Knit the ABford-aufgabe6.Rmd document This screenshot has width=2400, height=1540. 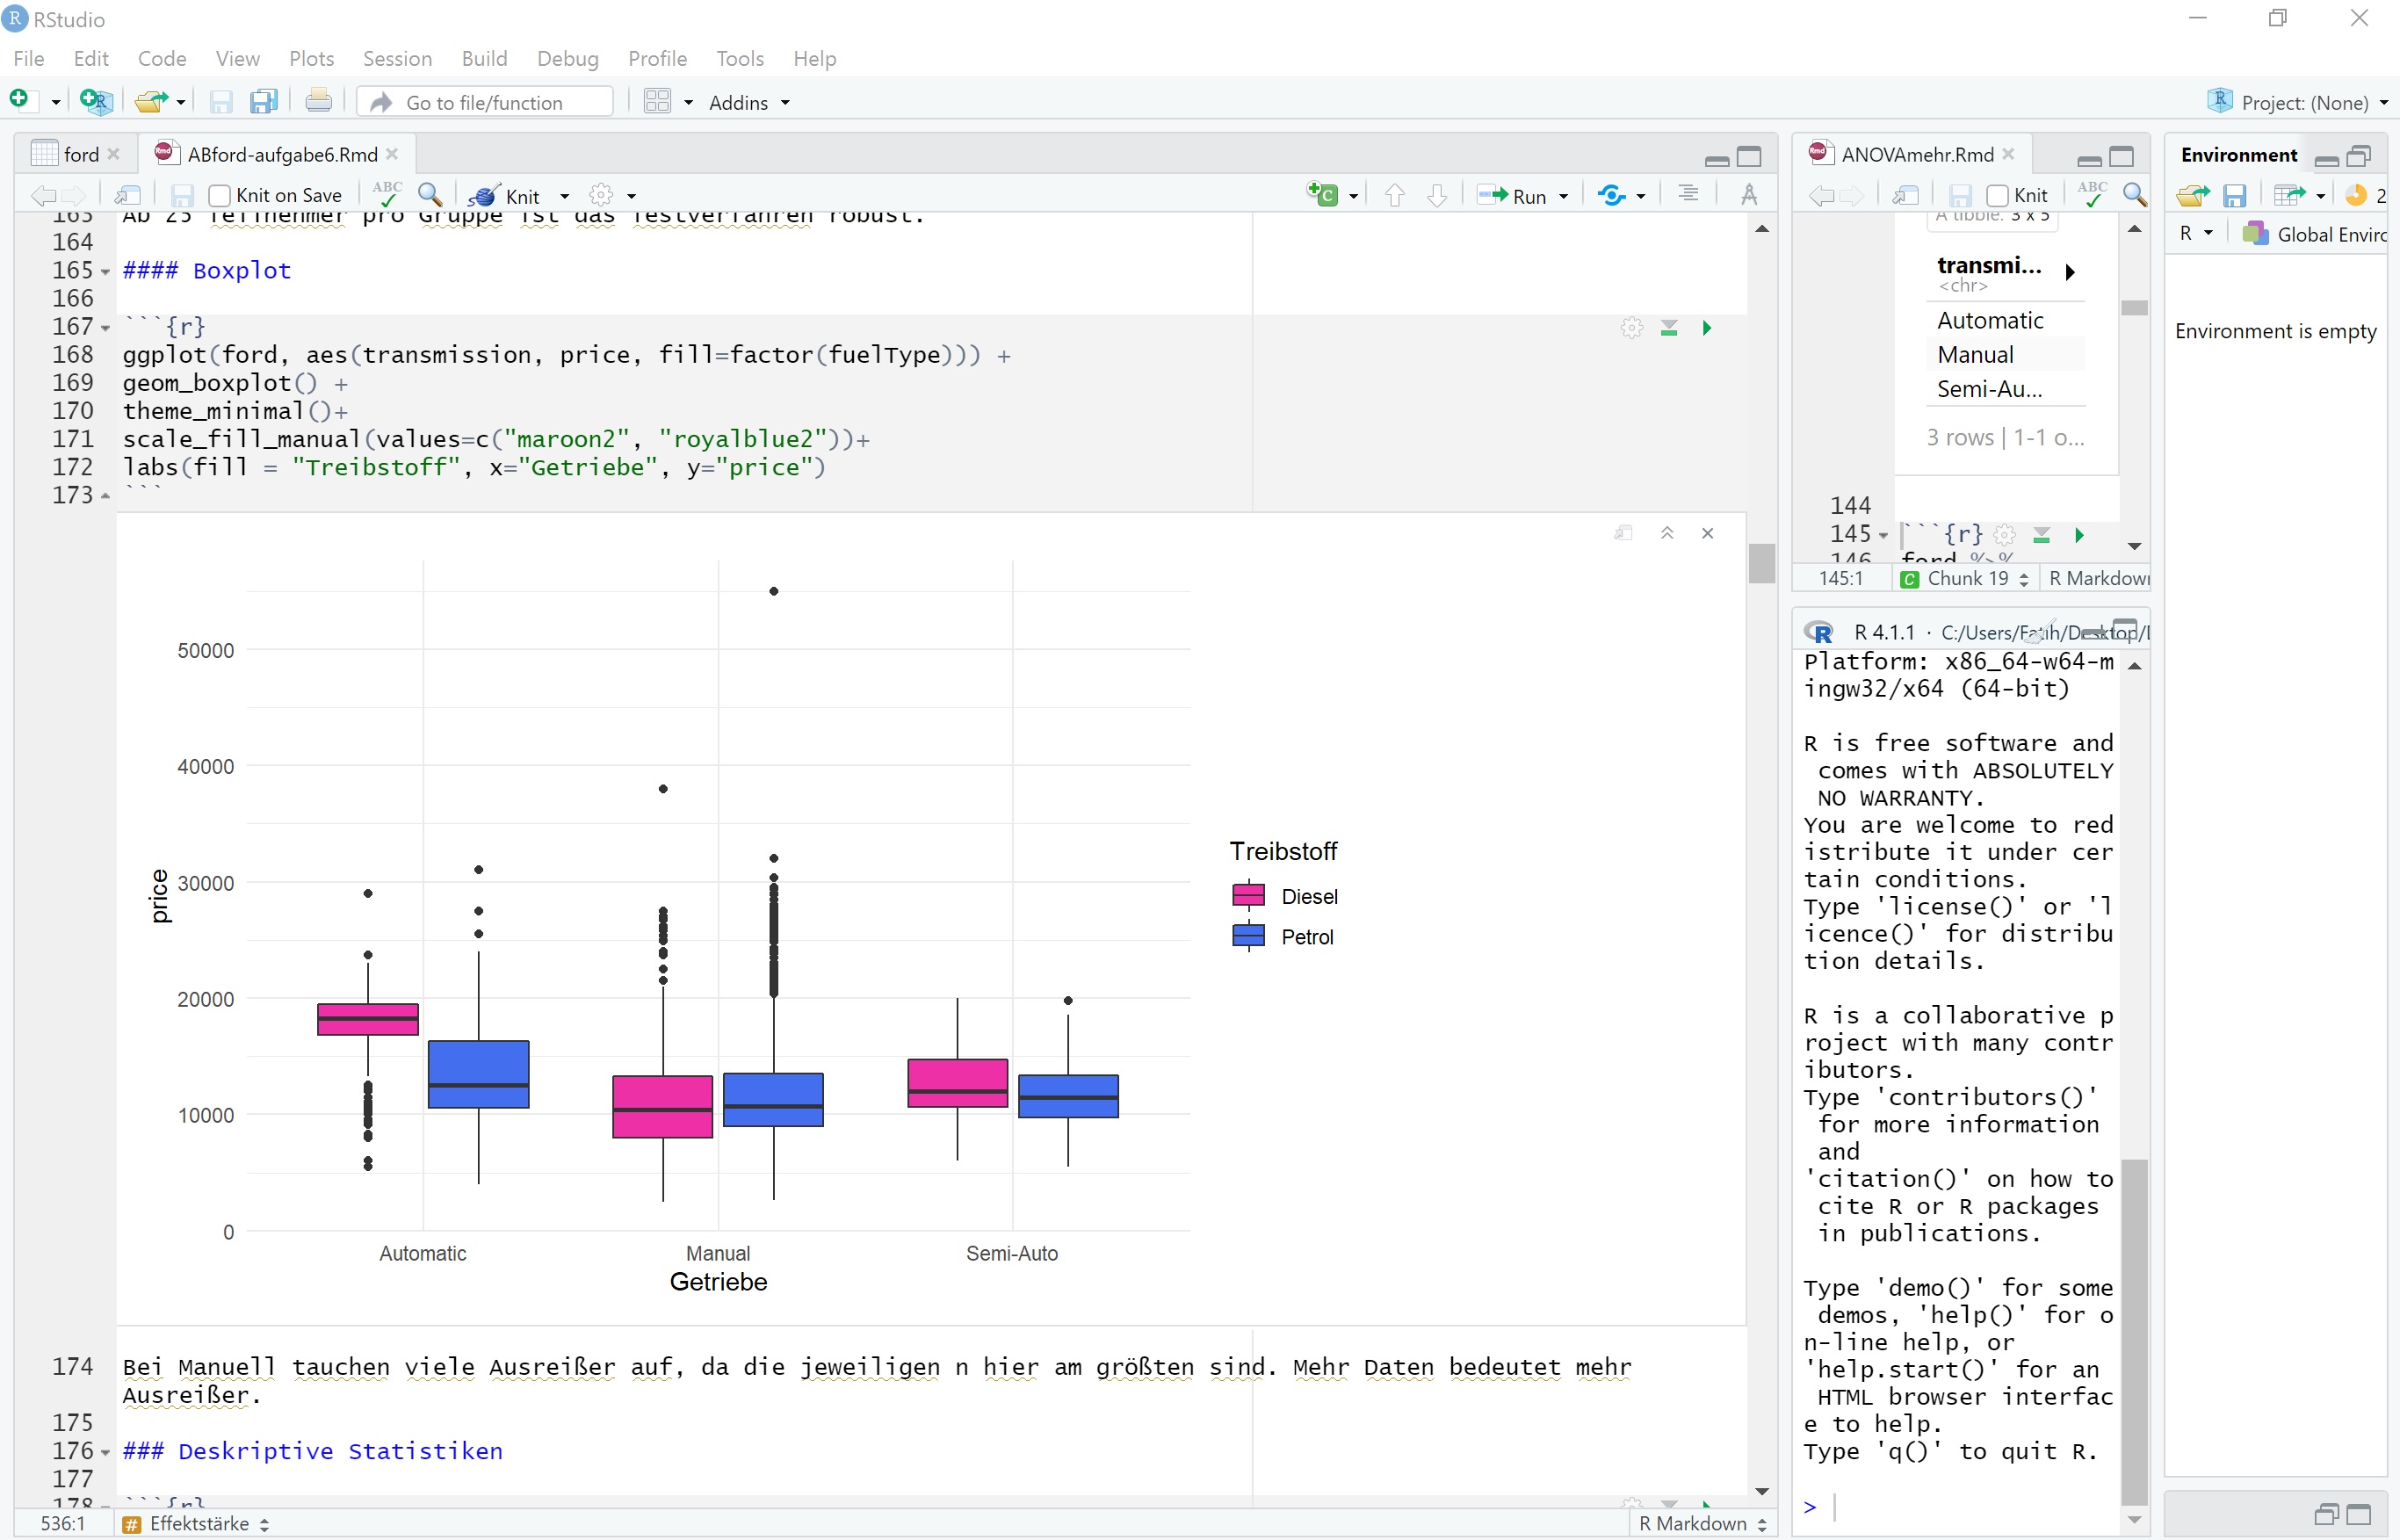click(506, 196)
